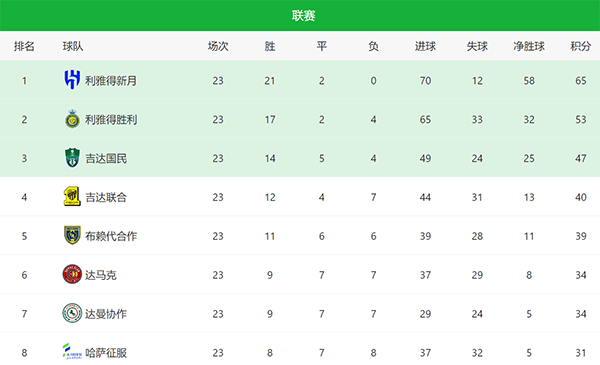Click the 排名 column header
This screenshot has width=600, height=365.
(24, 46)
